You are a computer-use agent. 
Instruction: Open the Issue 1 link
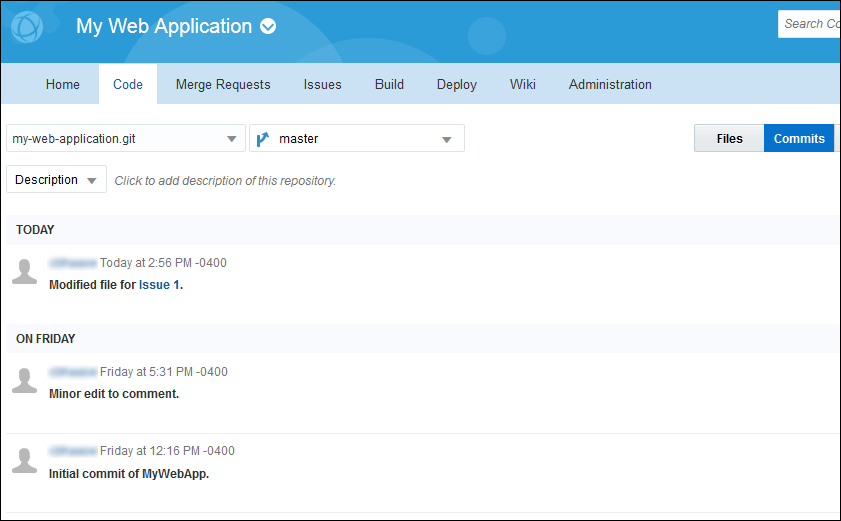pyautogui.click(x=160, y=285)
